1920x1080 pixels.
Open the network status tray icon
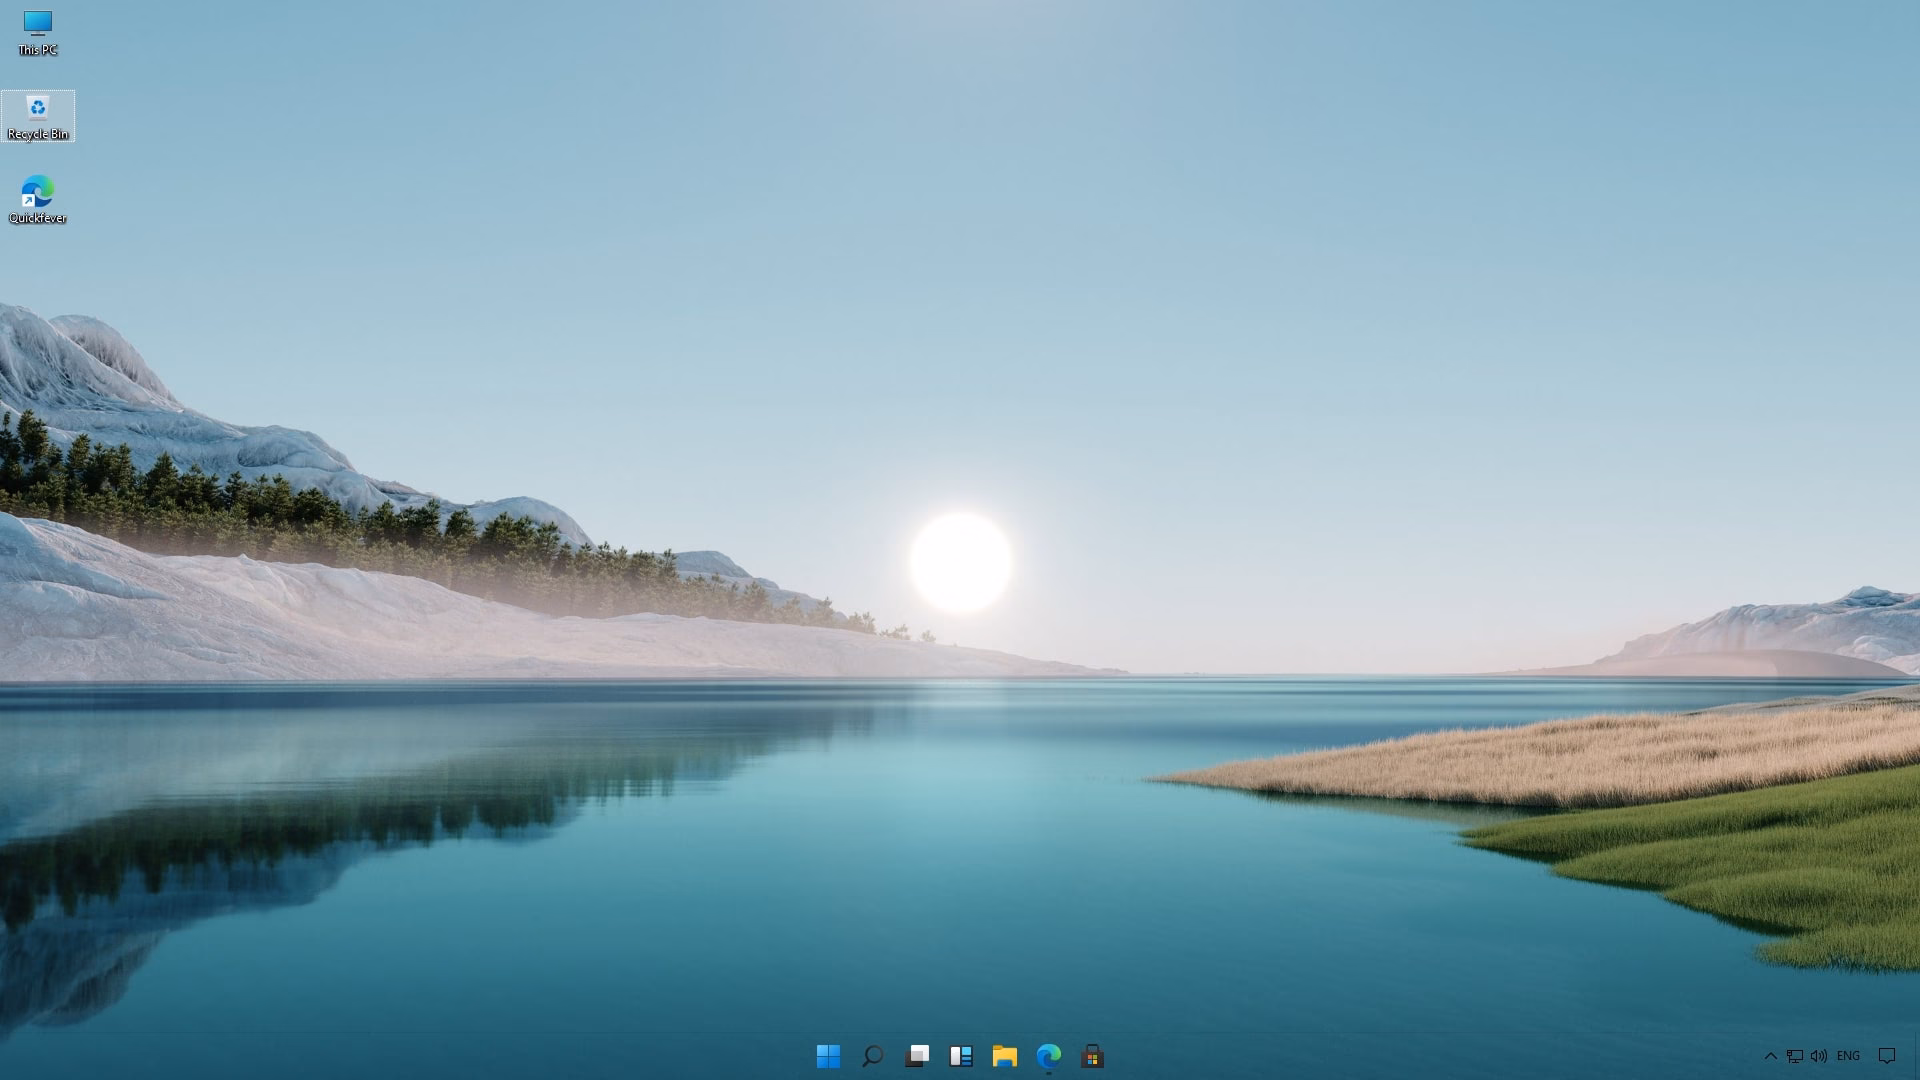coord(1795,1056)
